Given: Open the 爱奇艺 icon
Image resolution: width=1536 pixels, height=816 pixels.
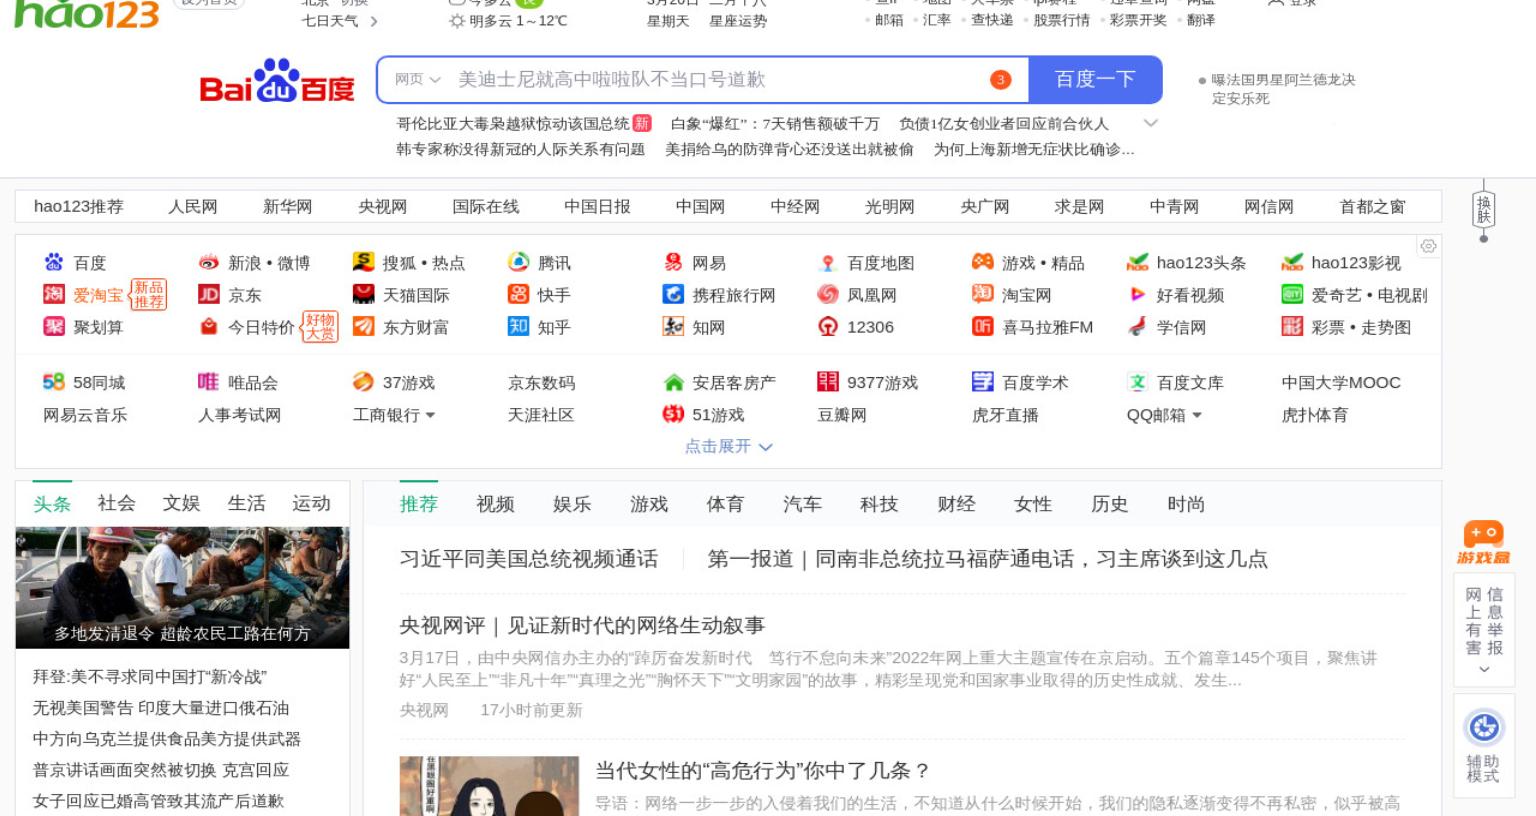Looking at the screenshot, I should click(1292, 295).
